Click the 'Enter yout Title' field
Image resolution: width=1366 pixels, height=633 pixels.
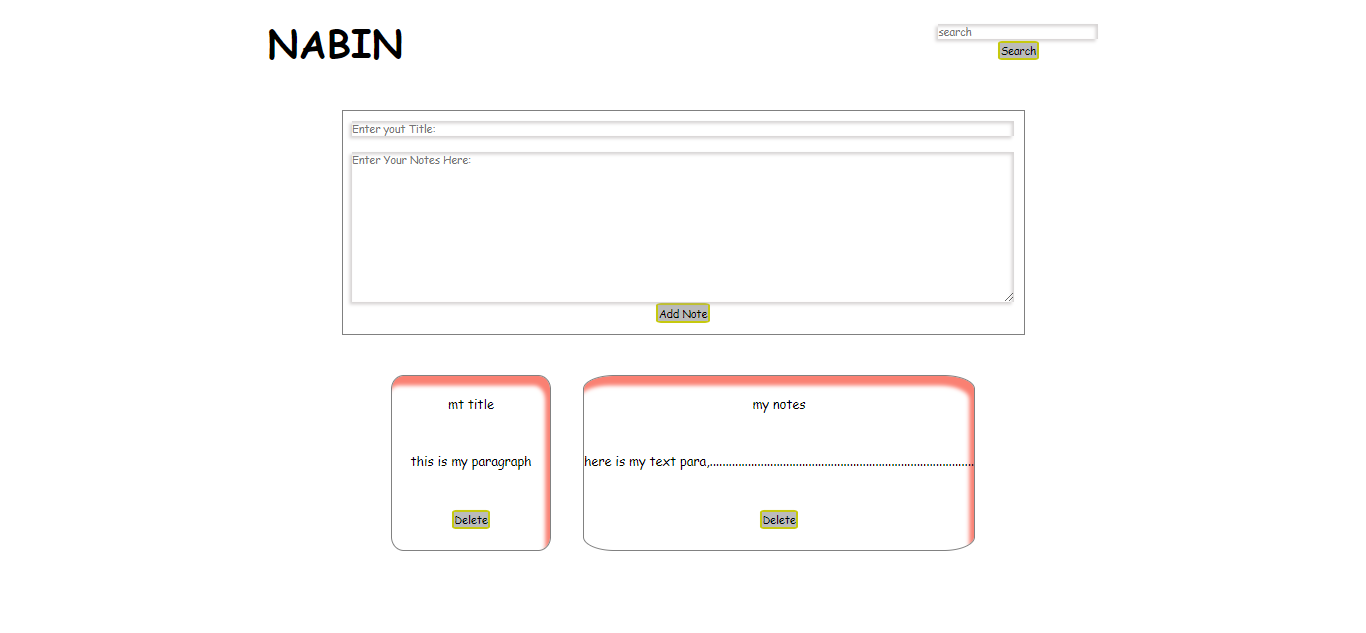tap(681, 129)
